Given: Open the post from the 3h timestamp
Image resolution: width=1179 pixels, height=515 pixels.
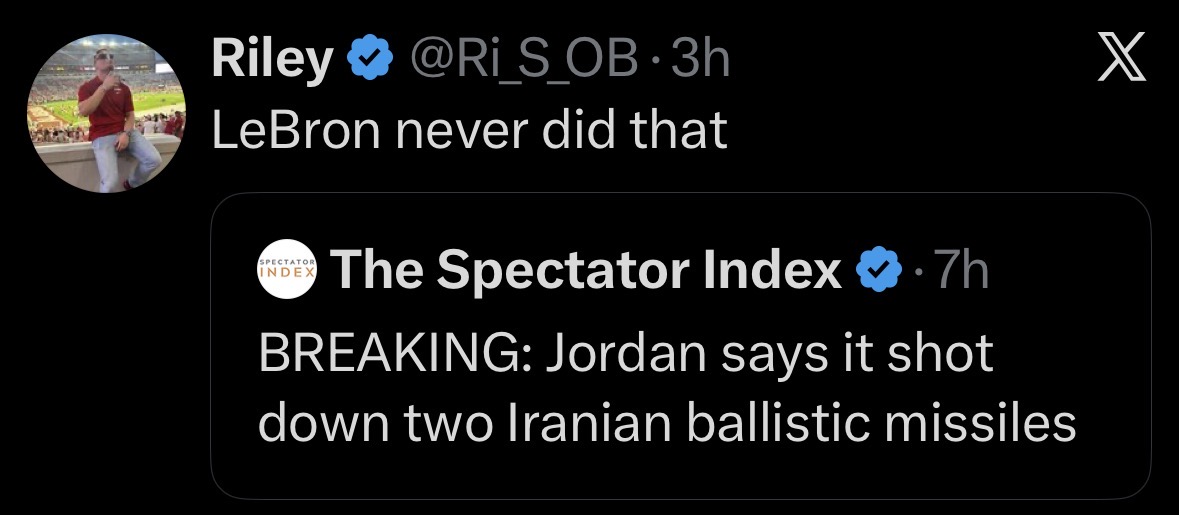Looking at the screenshot, I should (x=703, y=62).
